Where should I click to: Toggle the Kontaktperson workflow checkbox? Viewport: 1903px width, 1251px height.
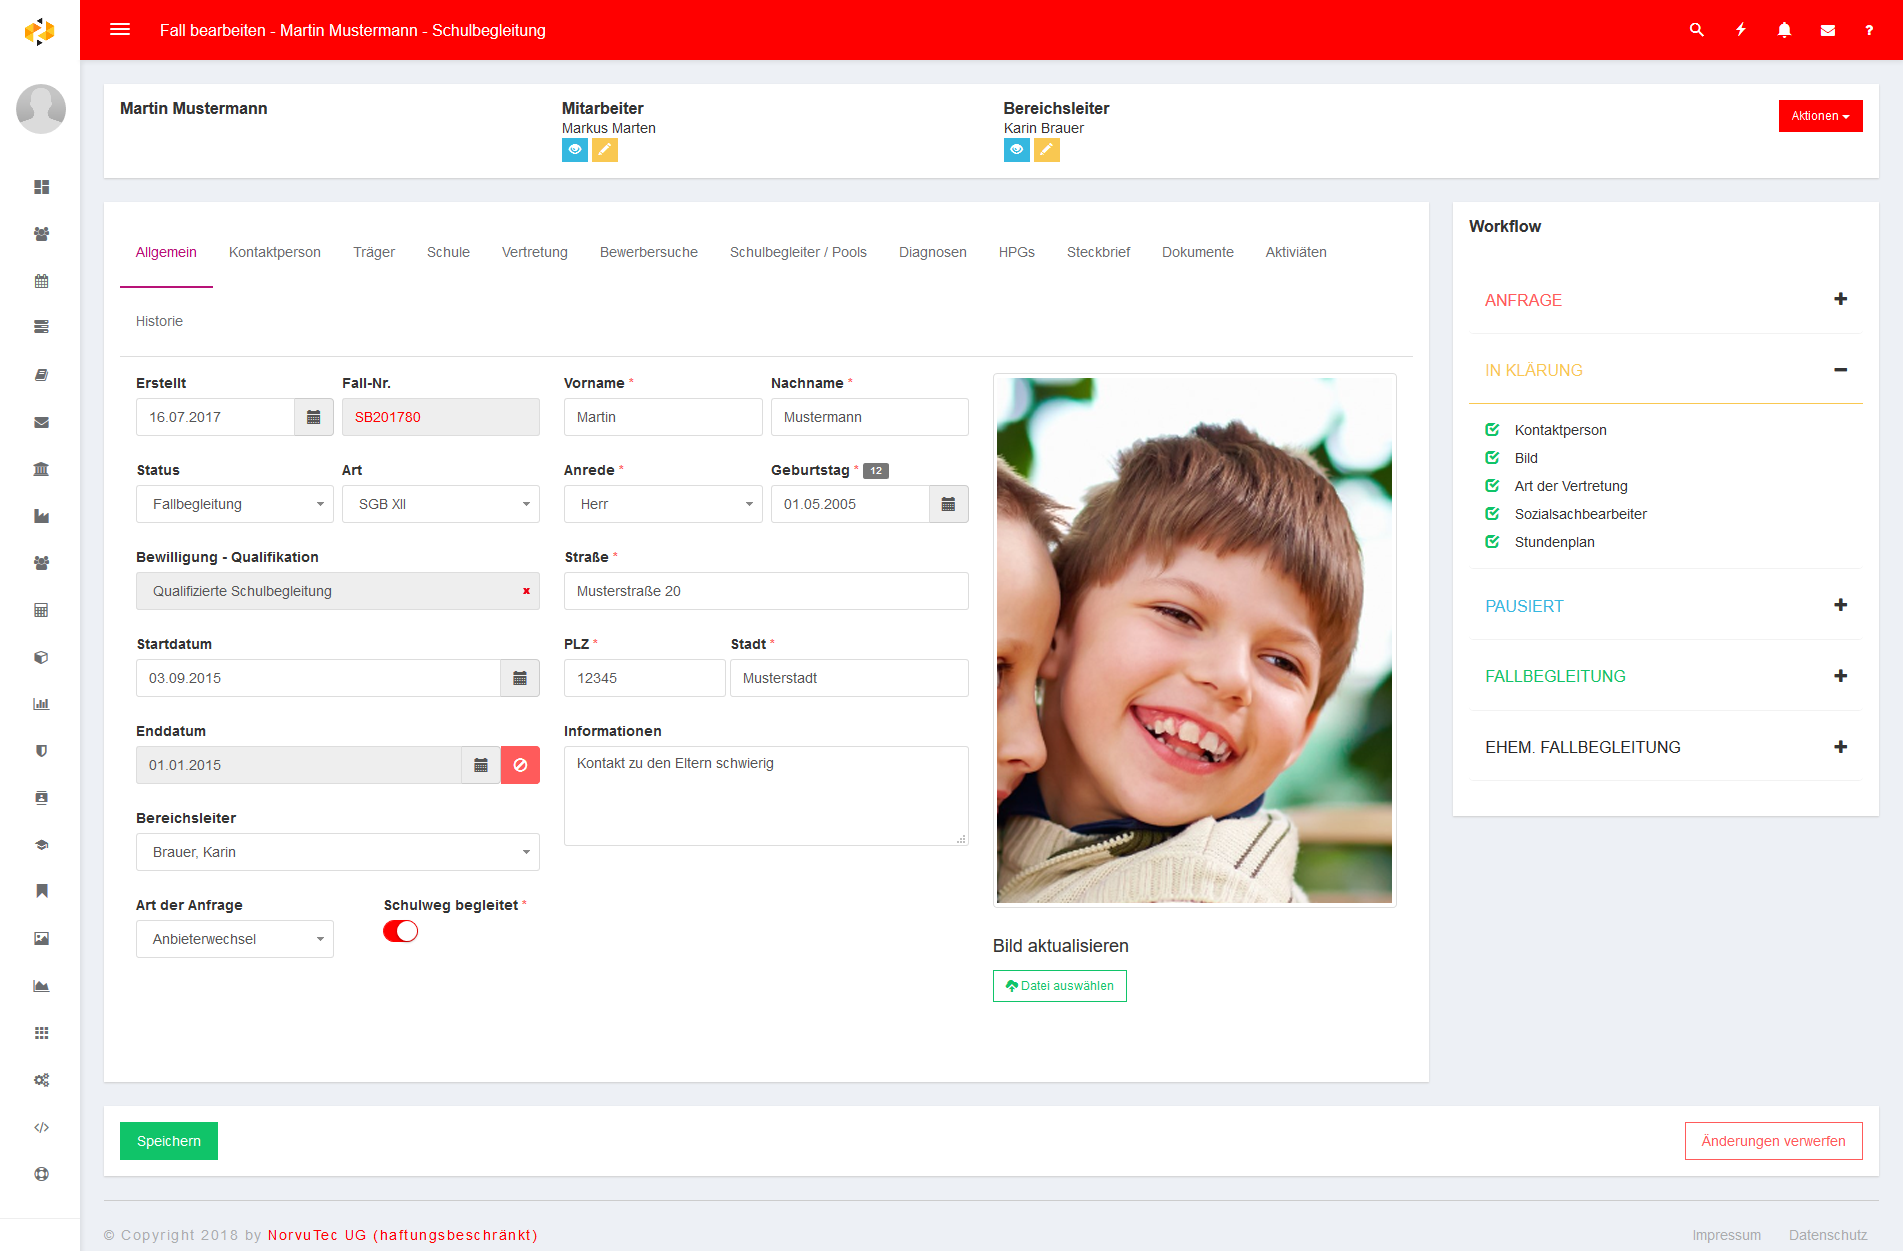coord(1492,430)
